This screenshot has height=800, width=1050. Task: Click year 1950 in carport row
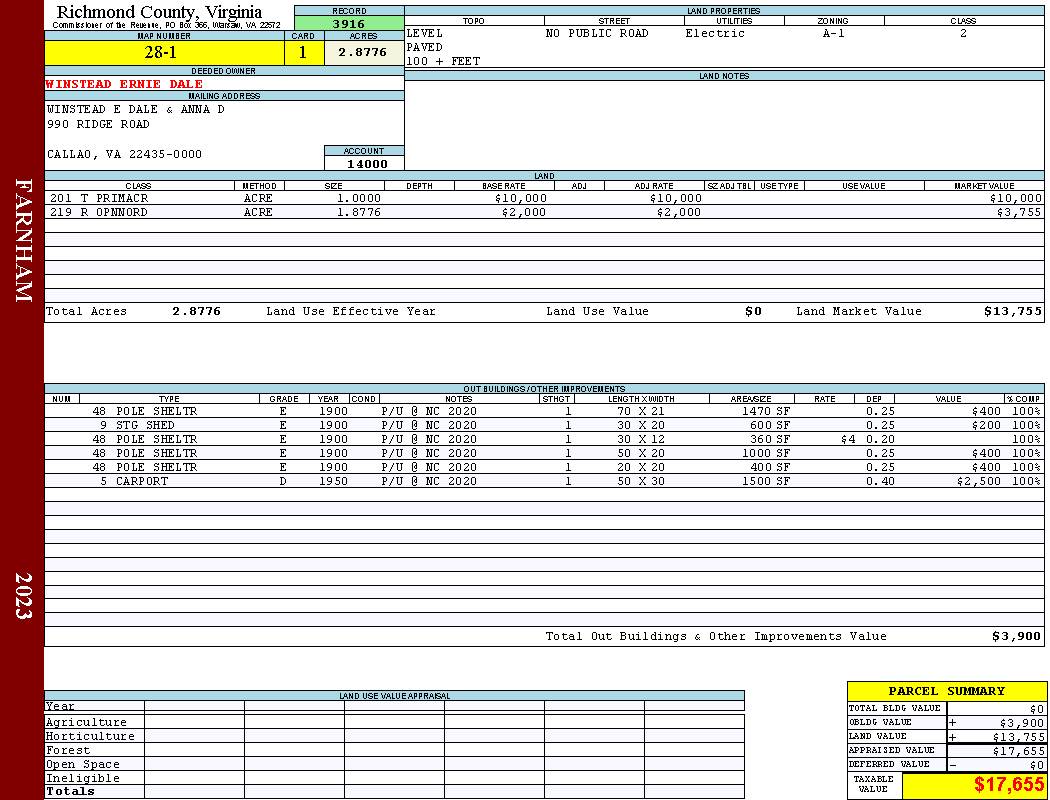333,481
